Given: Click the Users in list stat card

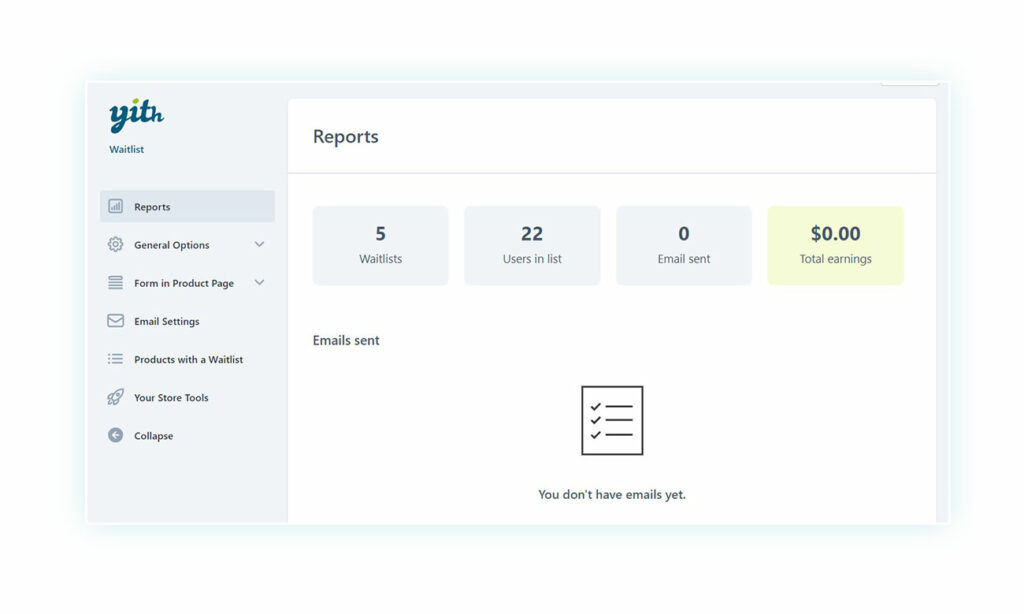Looking at the screenshot, I should coord(532,244).
